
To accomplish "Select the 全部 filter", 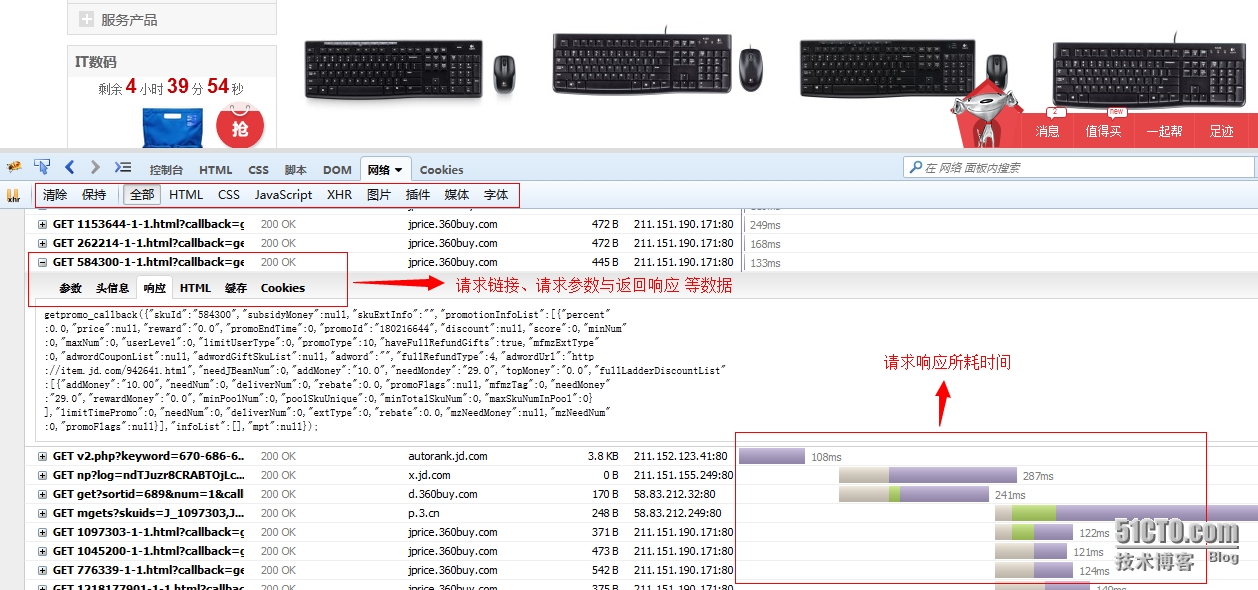I will point(142,195).
